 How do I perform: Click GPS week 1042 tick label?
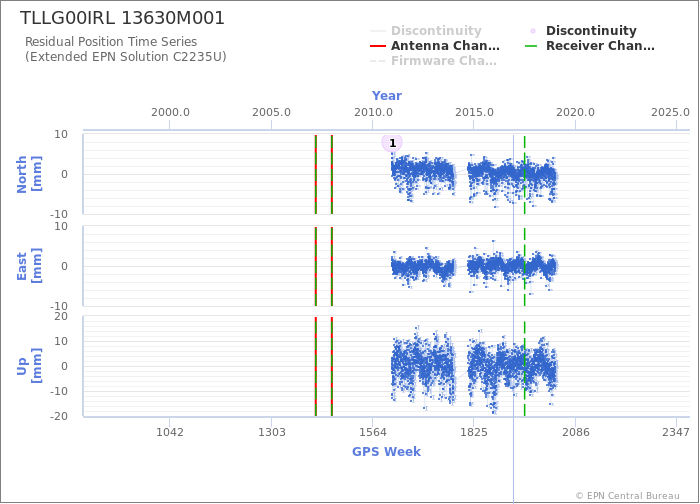tap(170, 432)
